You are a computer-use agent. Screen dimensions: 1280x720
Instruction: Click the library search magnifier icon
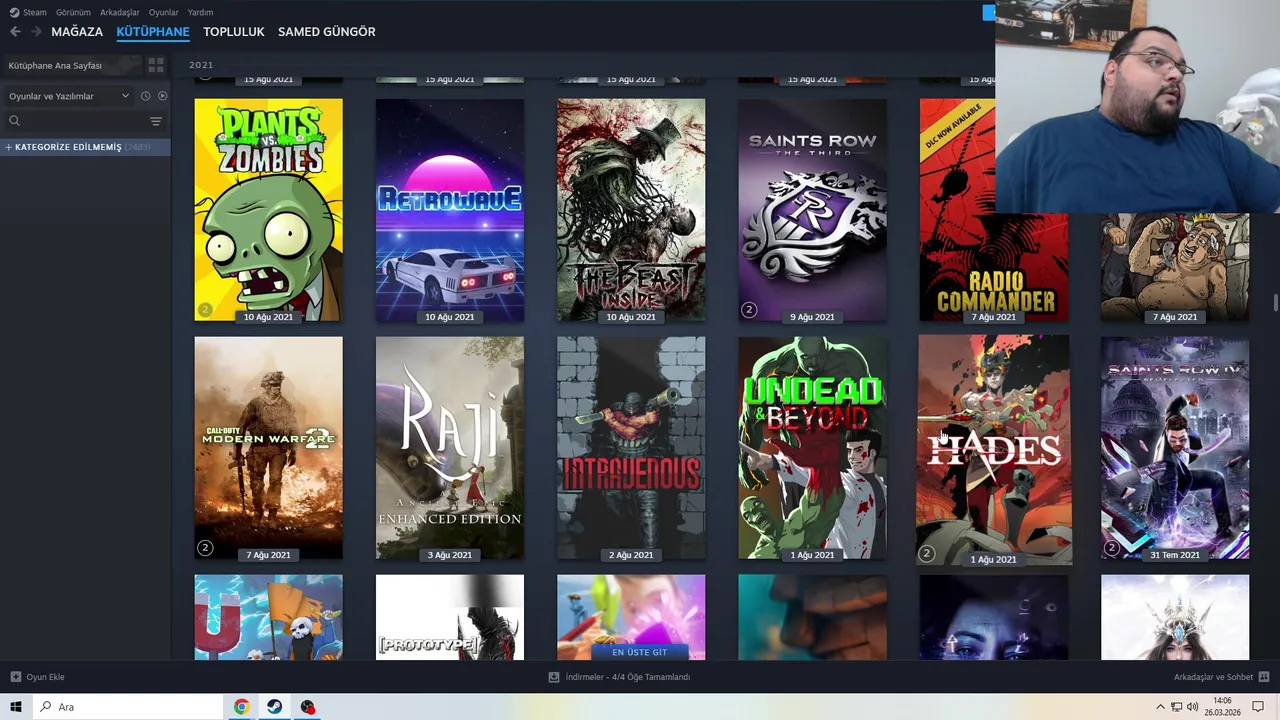[x=14, y=121]
